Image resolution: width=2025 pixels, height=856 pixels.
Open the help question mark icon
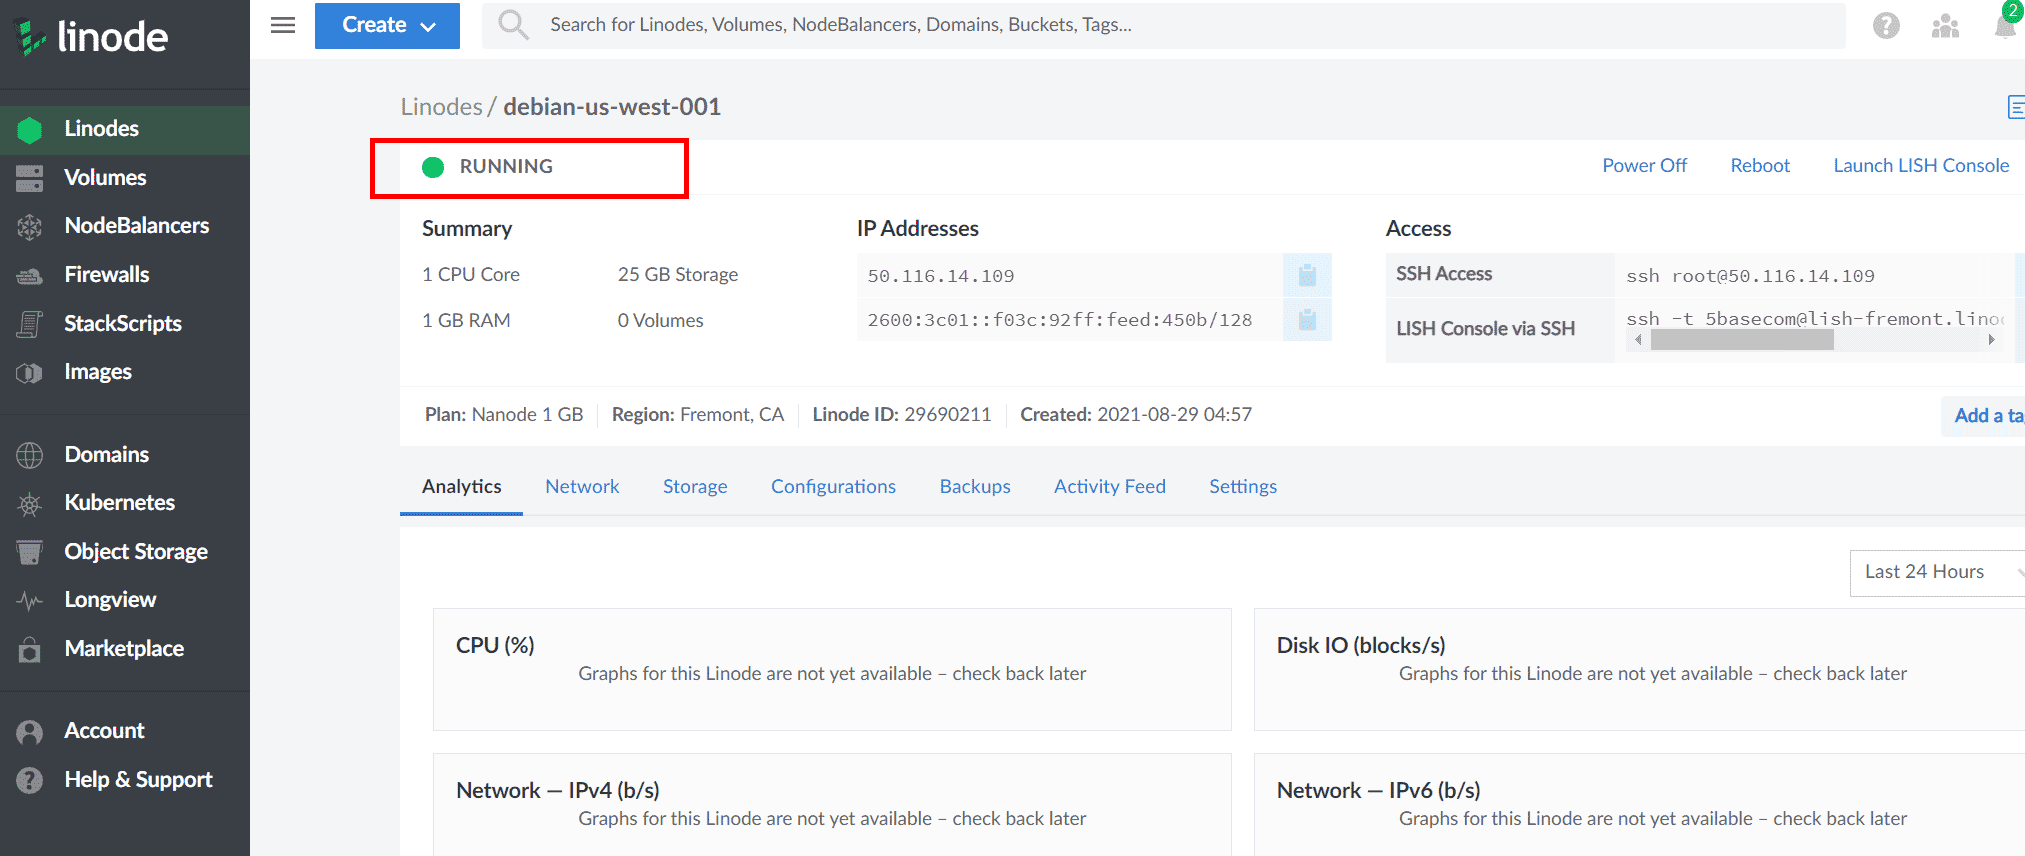tap(1886, 26)
